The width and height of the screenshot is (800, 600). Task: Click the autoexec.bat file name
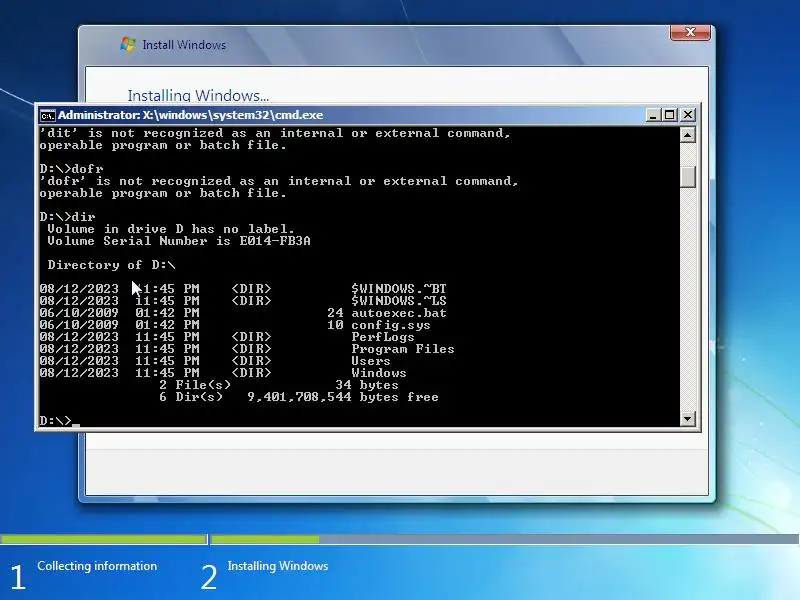(398, 313)
